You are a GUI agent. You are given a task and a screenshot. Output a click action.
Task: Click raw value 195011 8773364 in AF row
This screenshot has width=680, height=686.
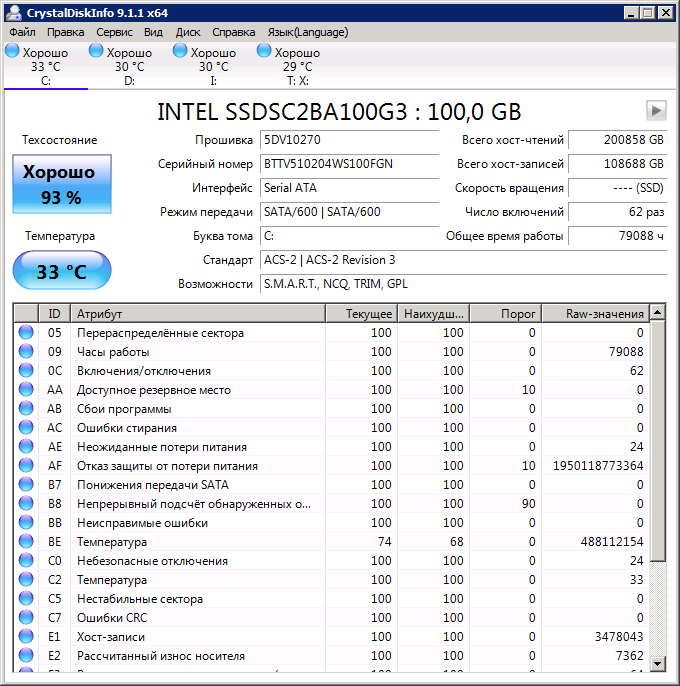(598, 466)
